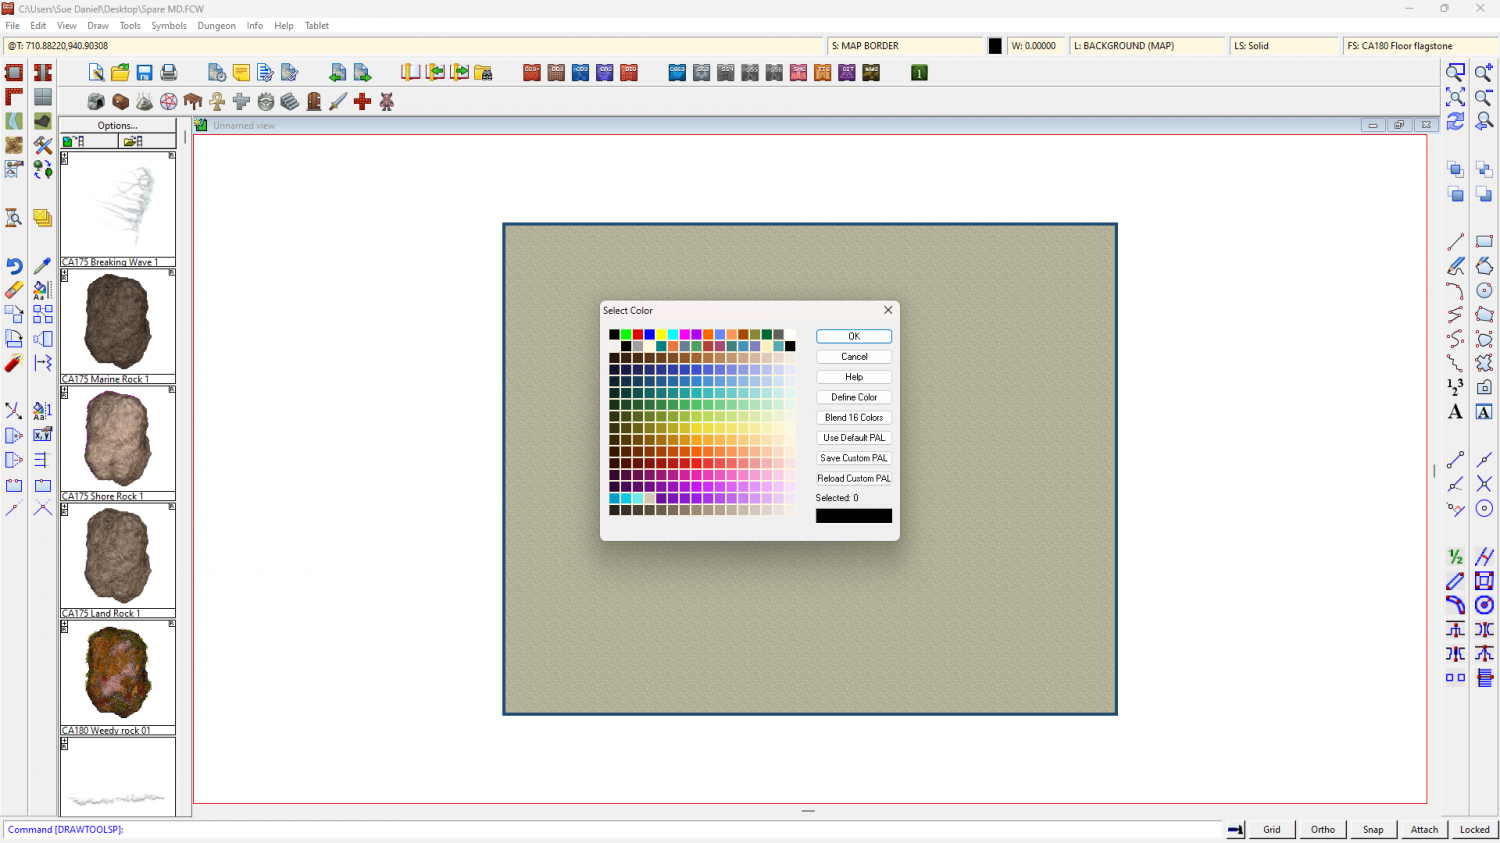Click the Zoom Extents icon
Screen dimensions: 1500x843
point(1456,97)
